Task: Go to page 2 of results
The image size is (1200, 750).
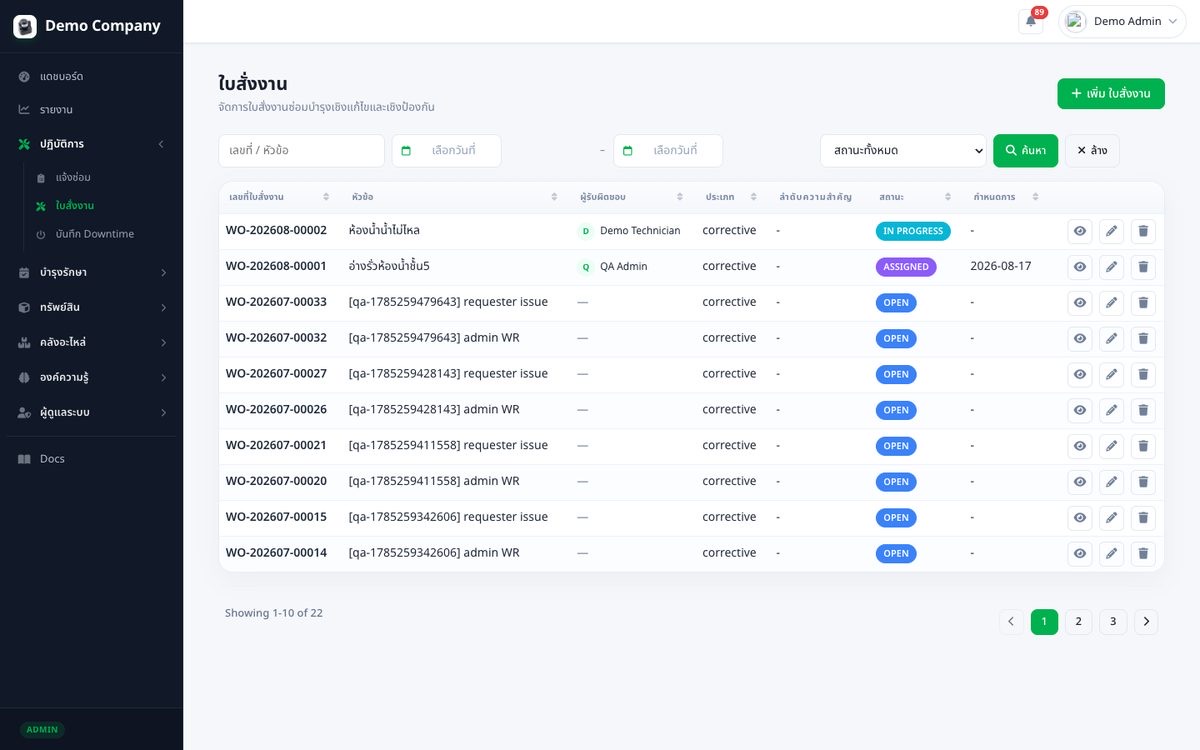Action: 1078,622
